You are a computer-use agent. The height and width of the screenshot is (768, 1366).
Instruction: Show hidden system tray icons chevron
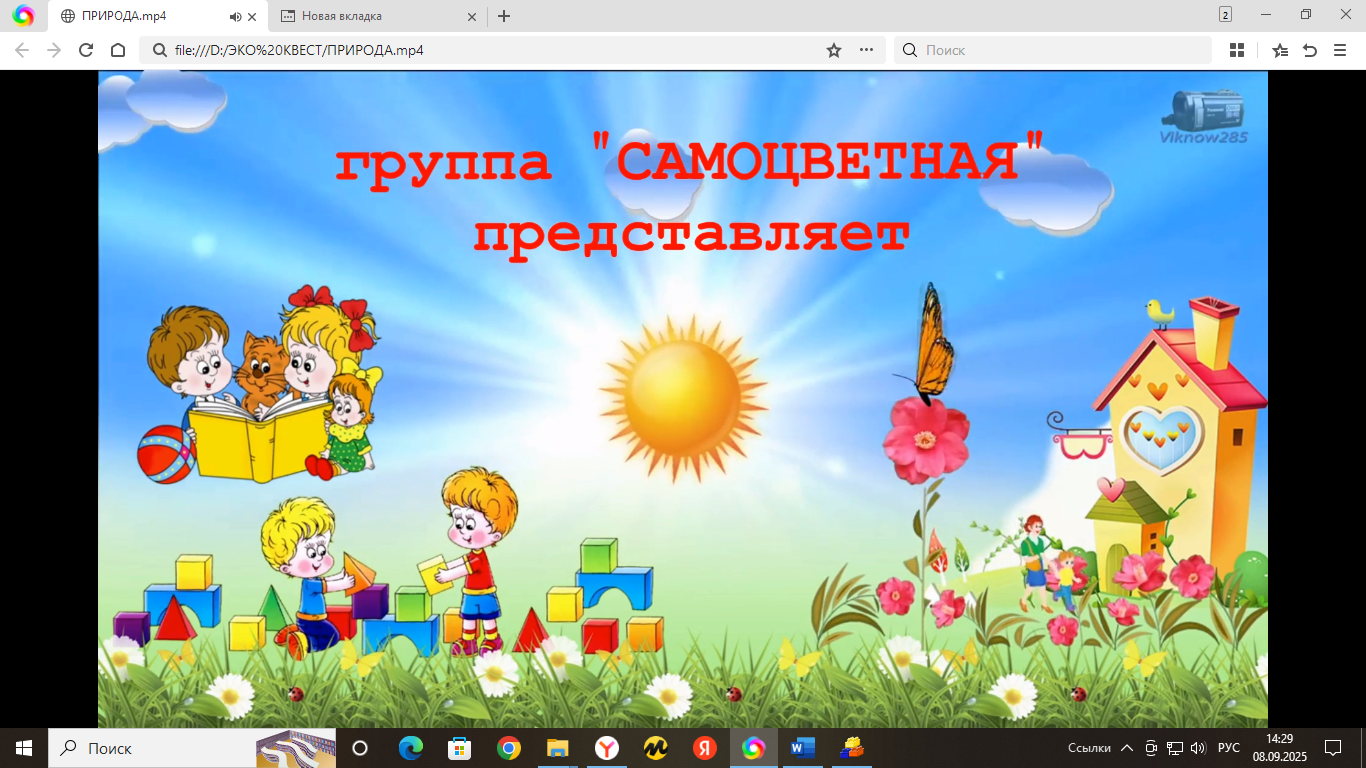tap(1127, 748)
